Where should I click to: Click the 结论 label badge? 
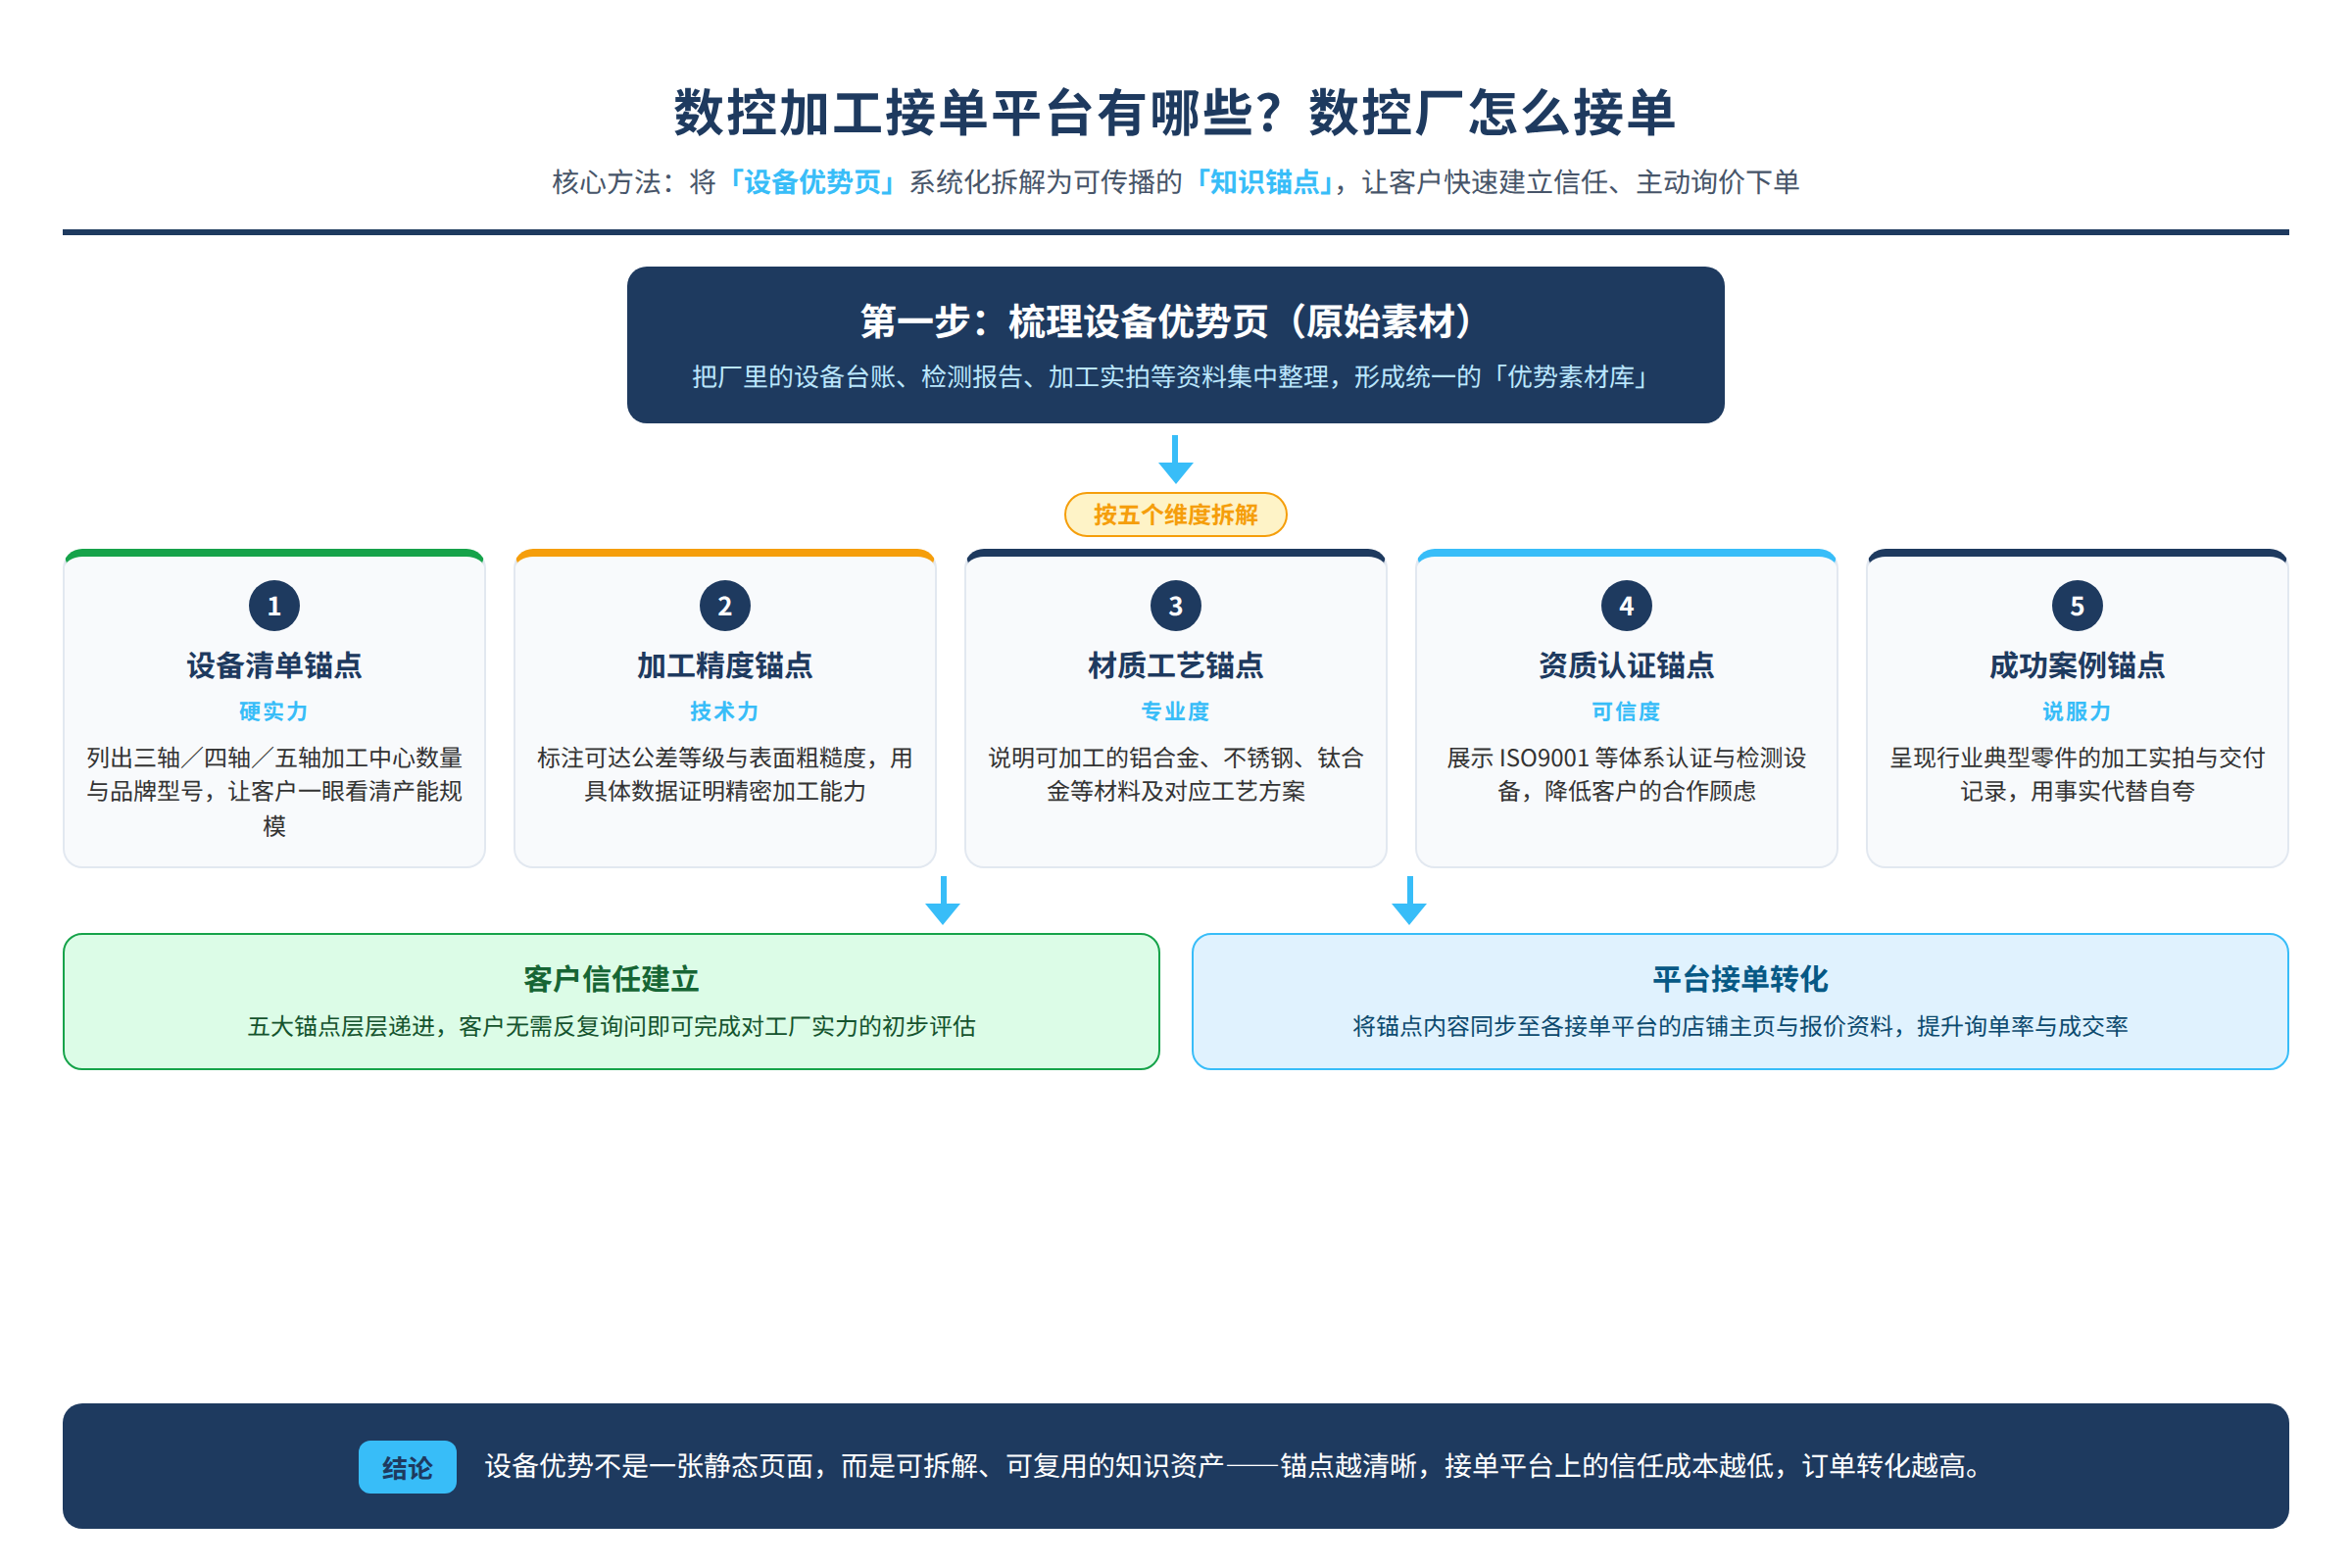point(408,1467)
